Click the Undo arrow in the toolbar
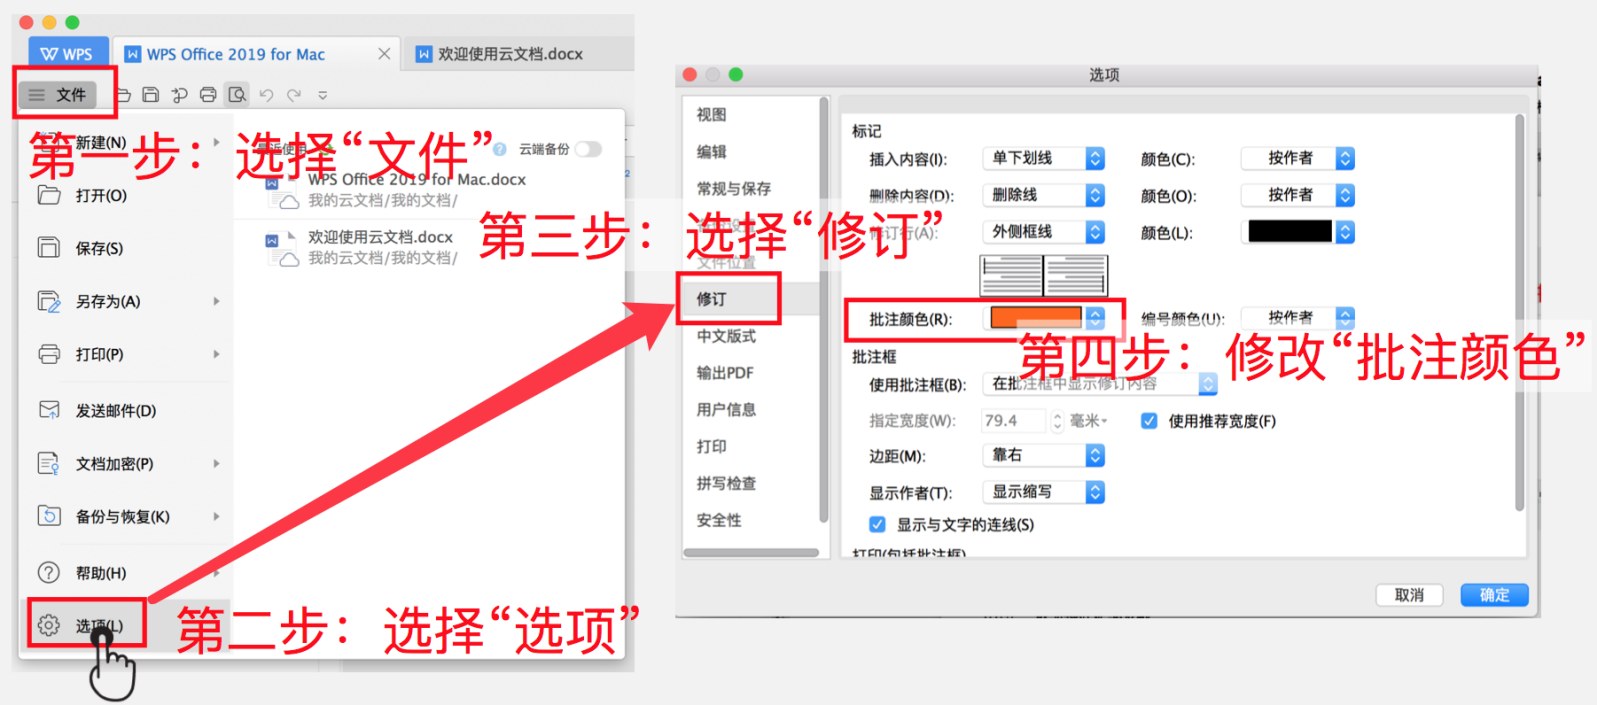The image size is (1597, 705). [266, 95]
